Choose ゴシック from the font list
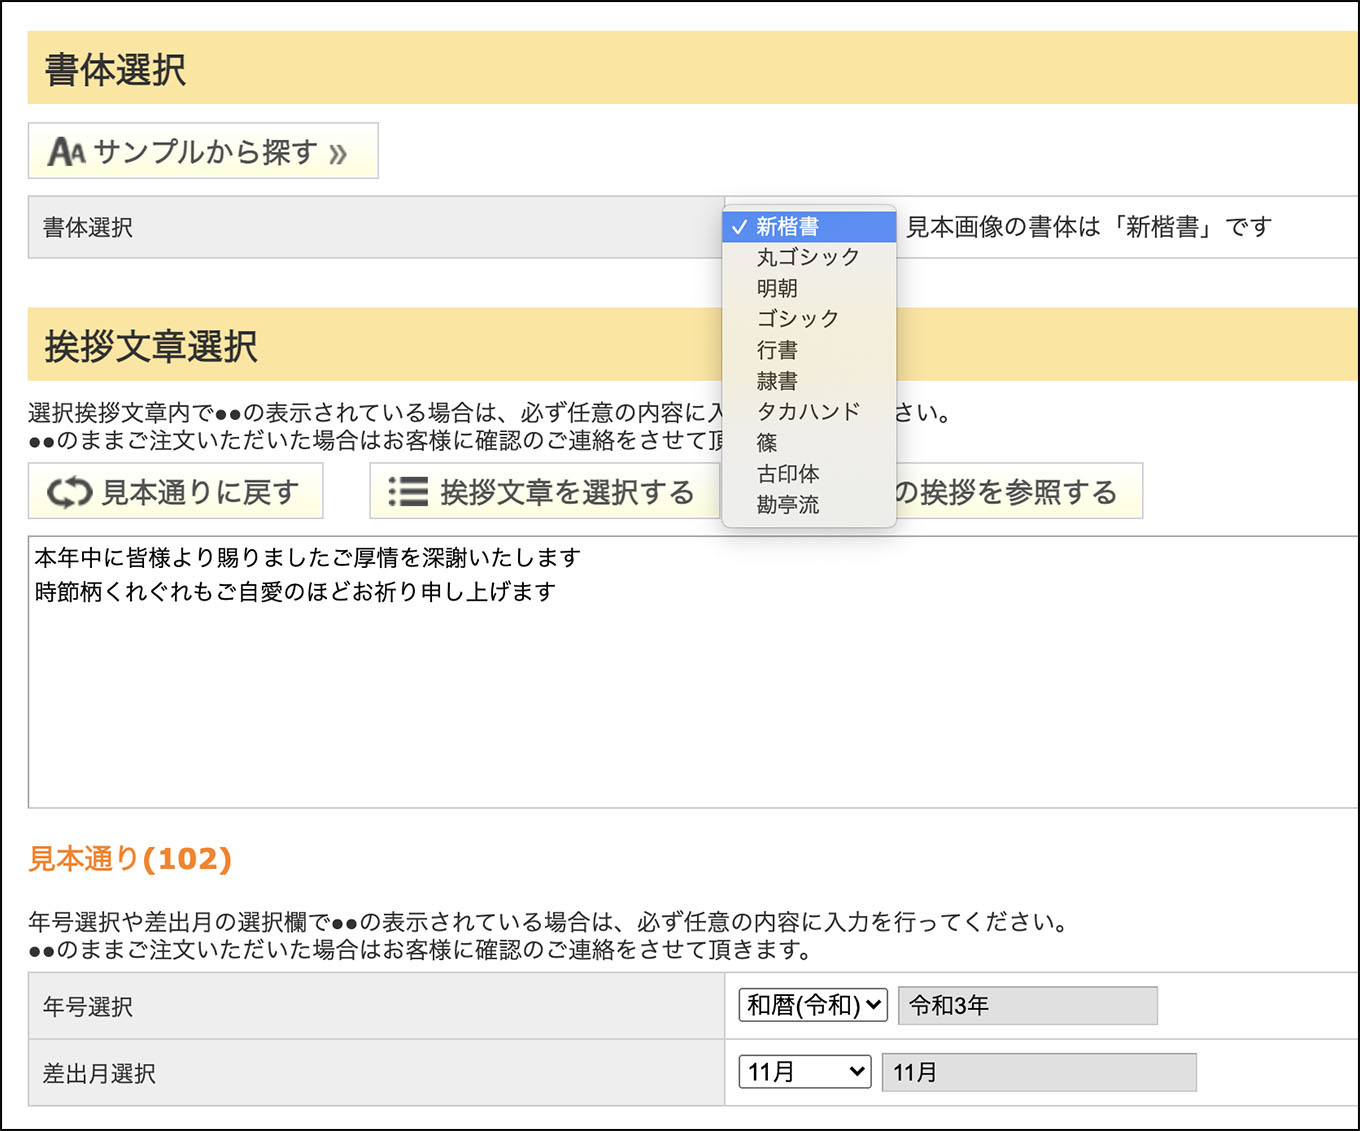Image resolution: width=1360 pixels, height=1131 pixels. tap(809, 319)
